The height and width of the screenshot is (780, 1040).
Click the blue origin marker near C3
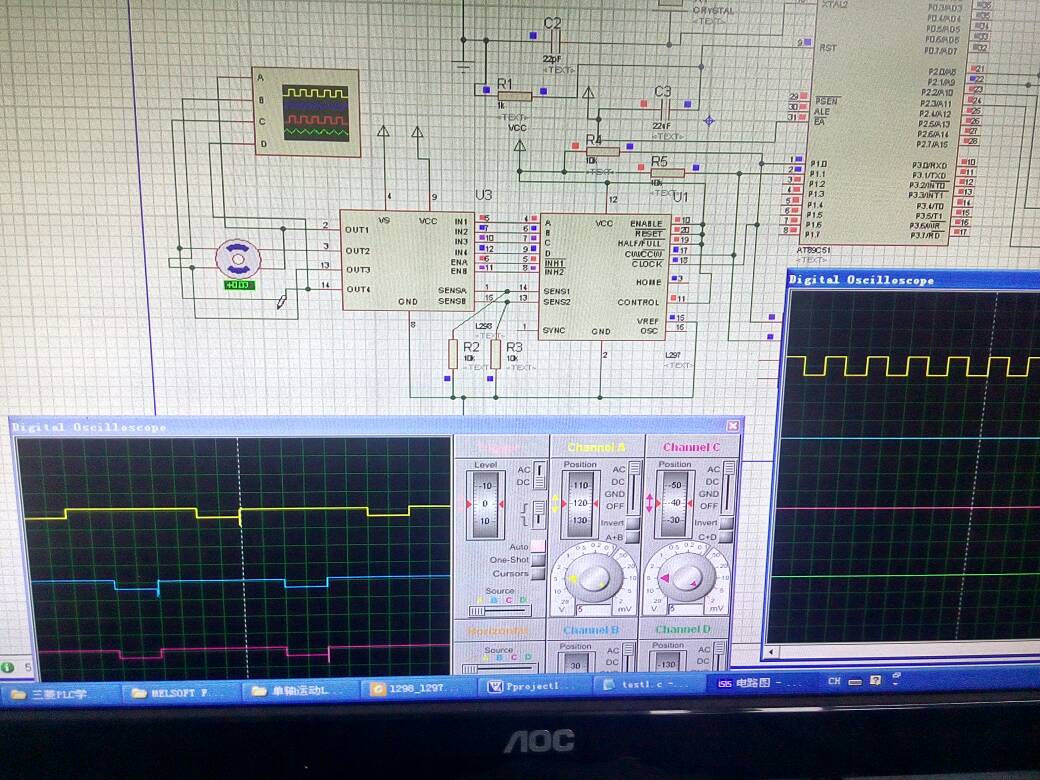click(709, 121)
